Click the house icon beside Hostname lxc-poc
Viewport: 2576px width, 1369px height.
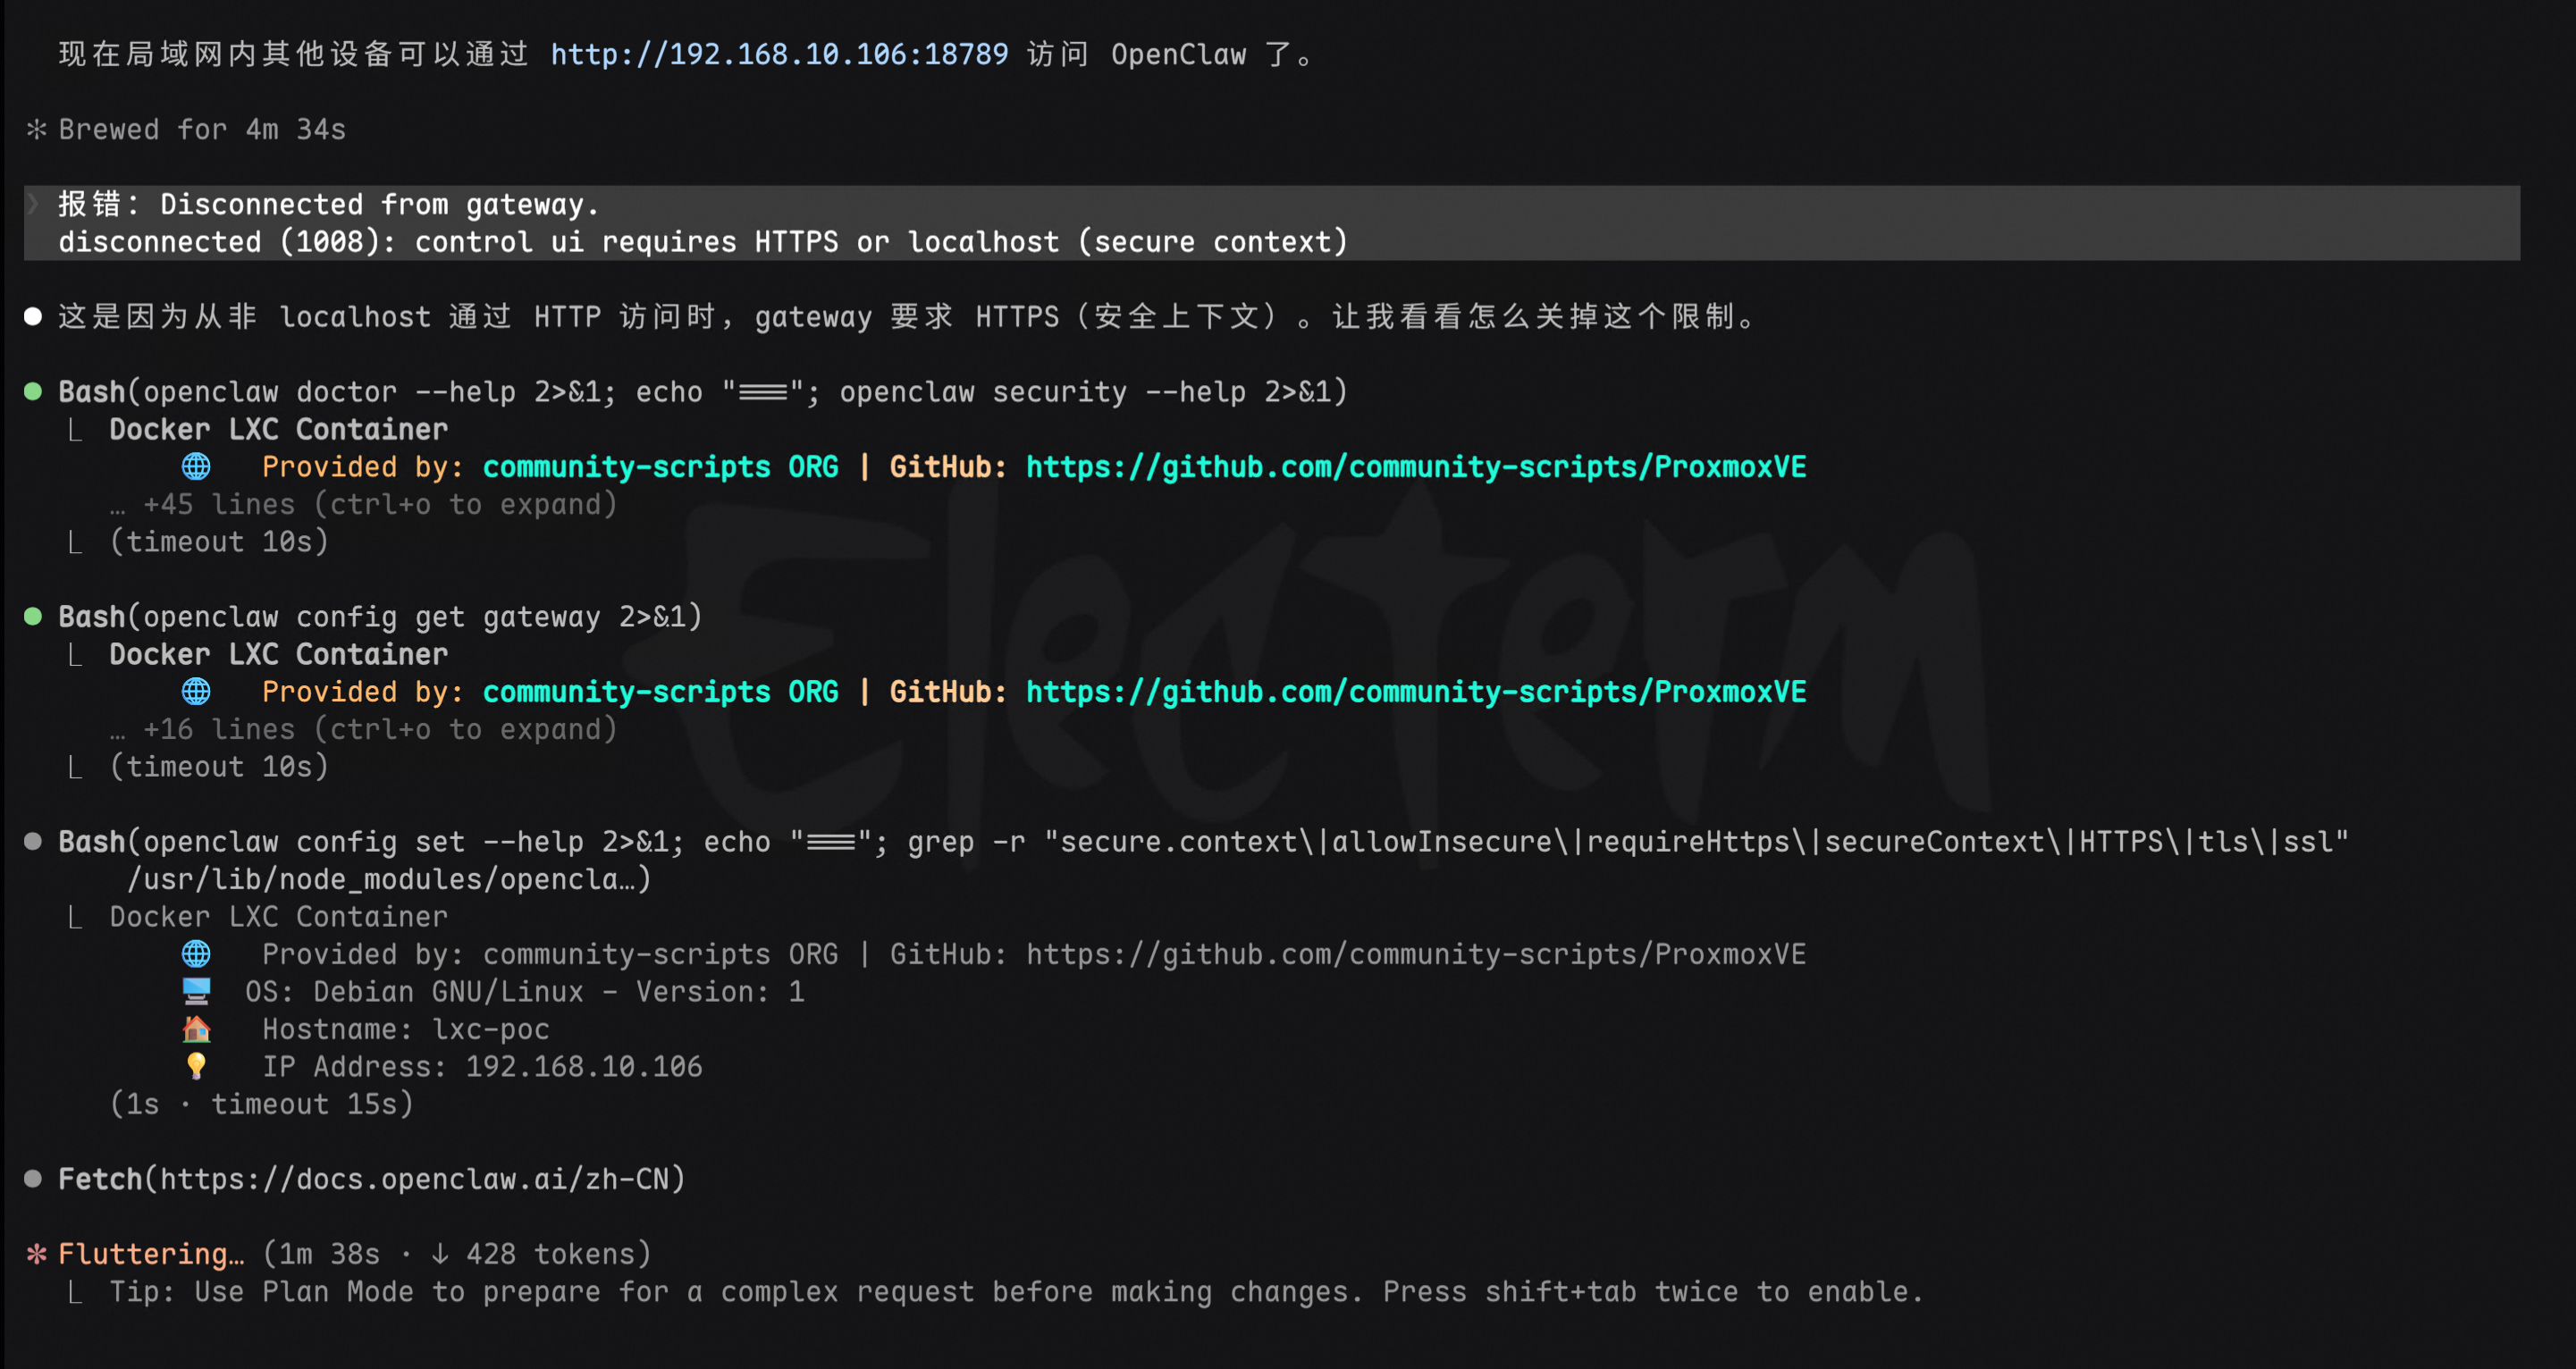(196, 1028)
